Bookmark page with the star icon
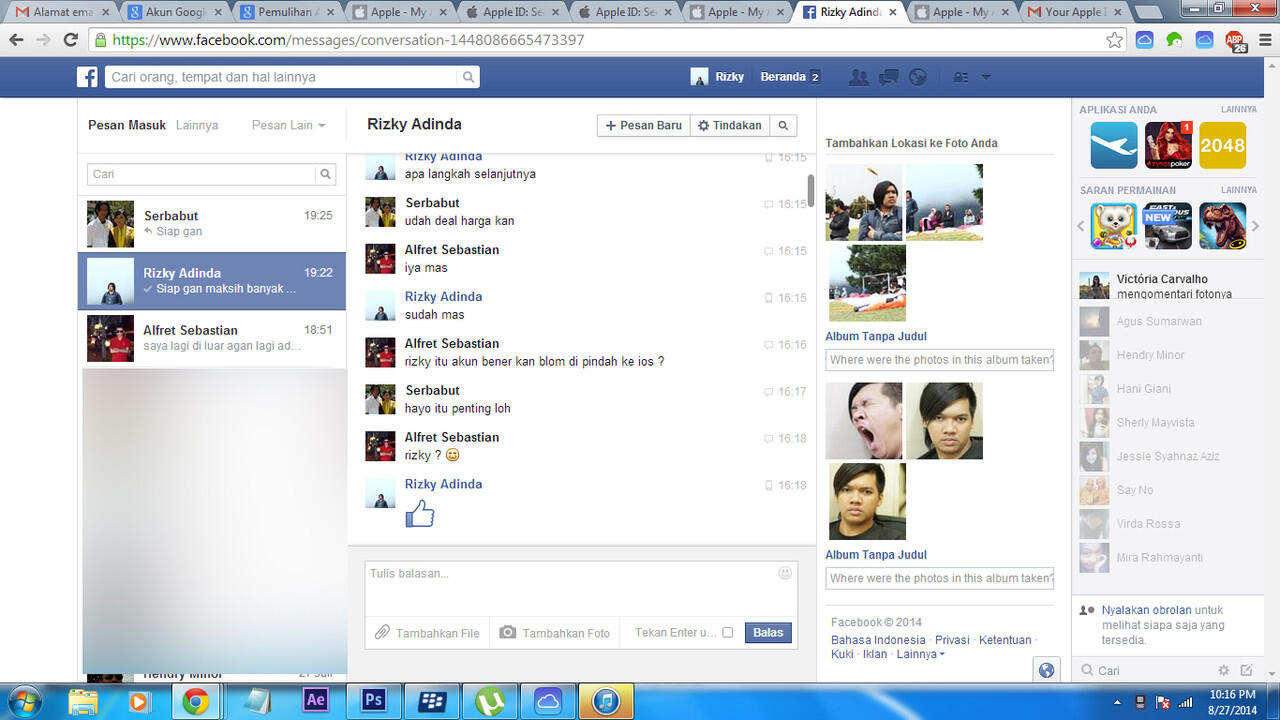 1114,40
